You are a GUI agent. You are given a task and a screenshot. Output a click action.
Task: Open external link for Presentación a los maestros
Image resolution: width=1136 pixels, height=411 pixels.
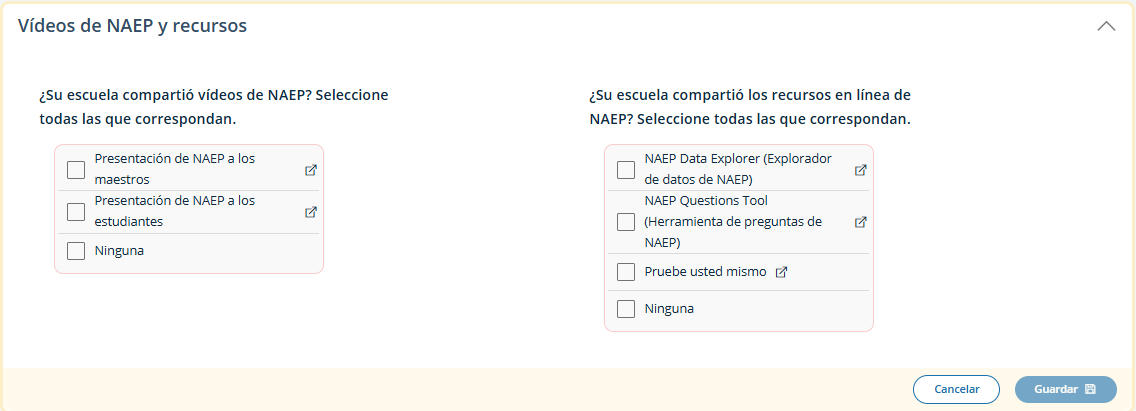coord(311,170)
